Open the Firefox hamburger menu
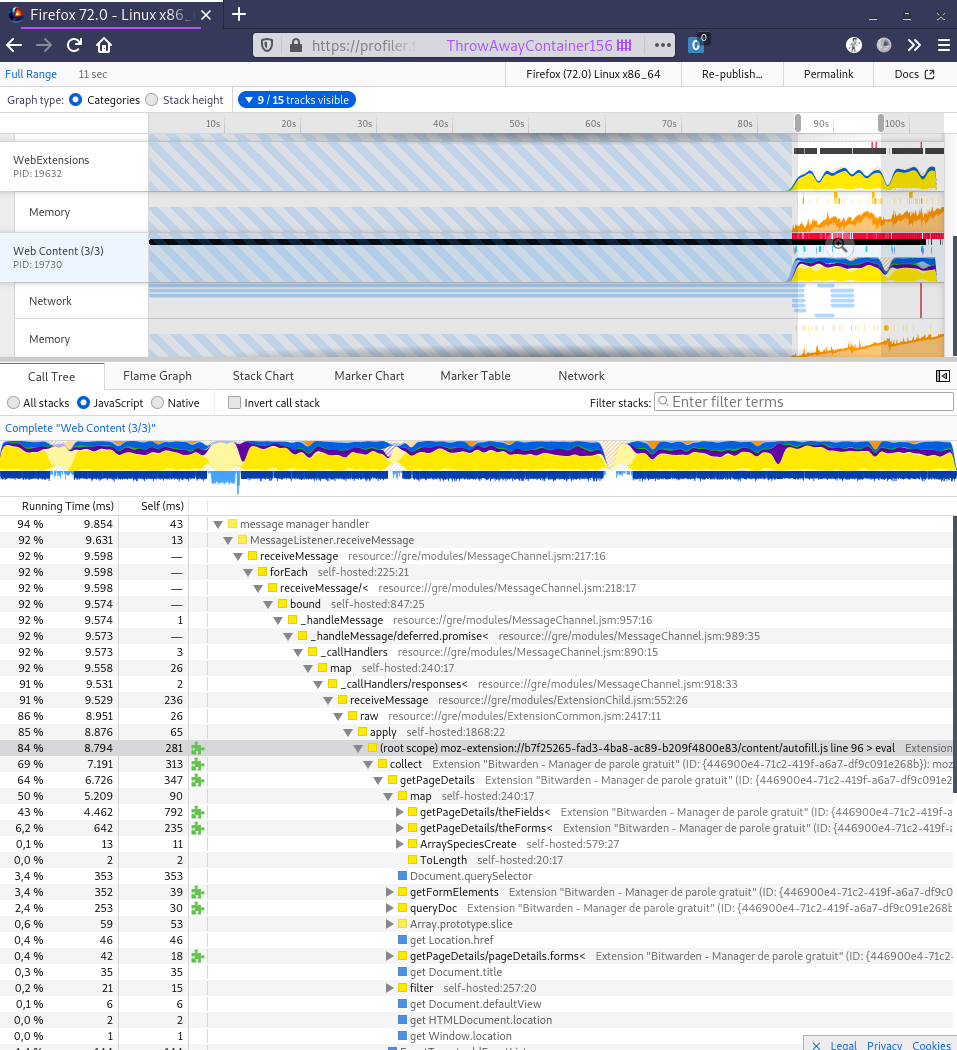The image size is (957, 1050). (944, 46)
